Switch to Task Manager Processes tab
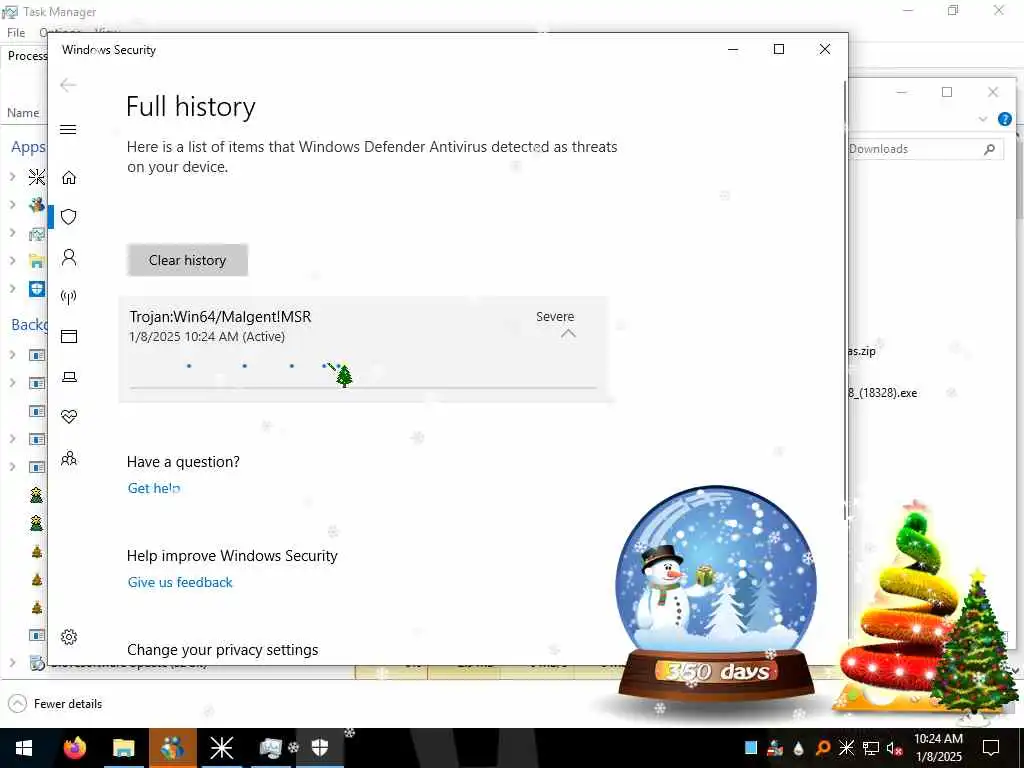The height and width of the screenshot is (768, 1024). tap(26, 56)
